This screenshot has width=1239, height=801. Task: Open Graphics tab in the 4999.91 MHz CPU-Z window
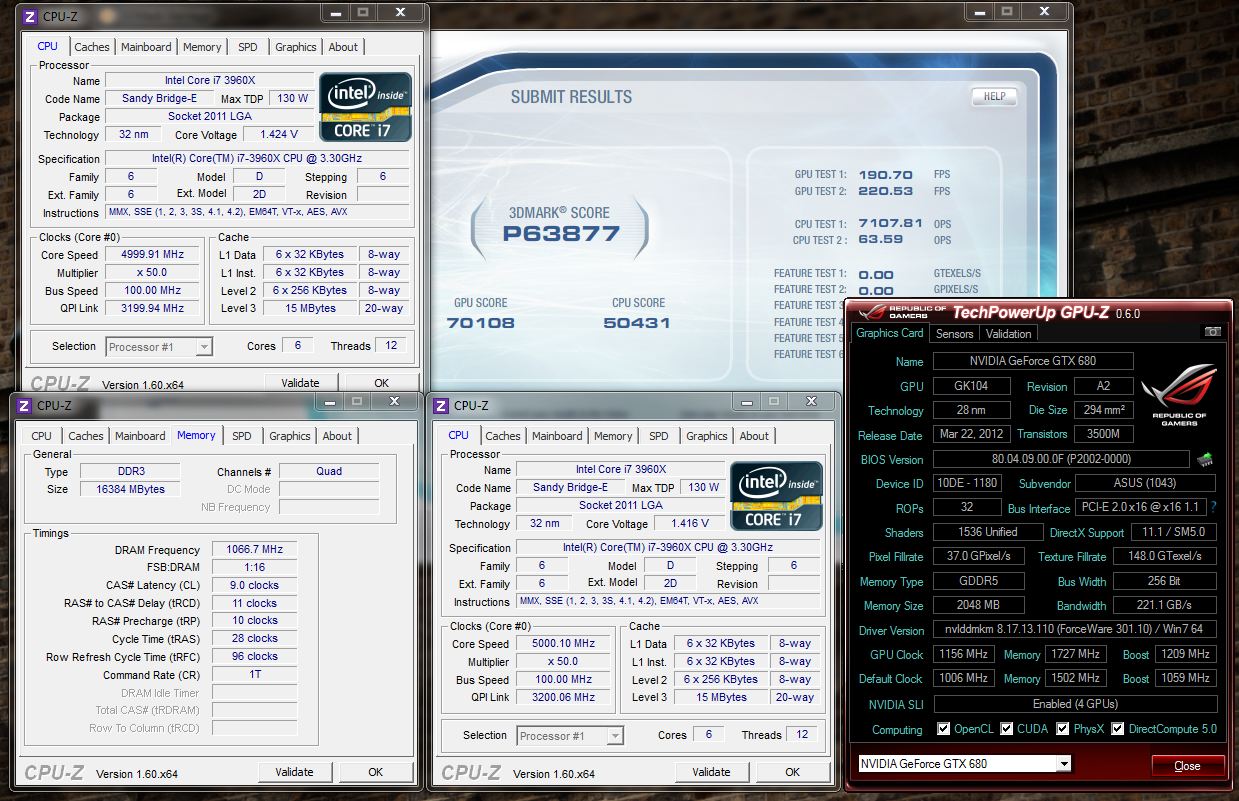coord(296,47)
